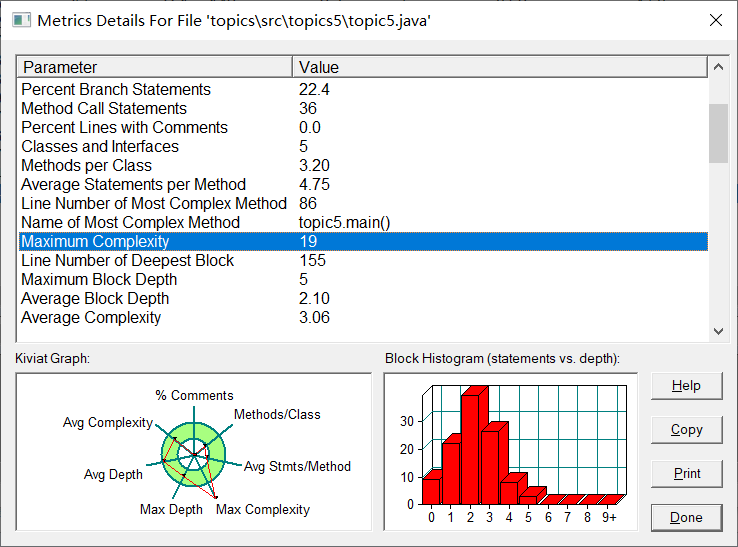Screen dimensions: 738x547
Task: Click the value 4.75
Action: coord(314,185)
